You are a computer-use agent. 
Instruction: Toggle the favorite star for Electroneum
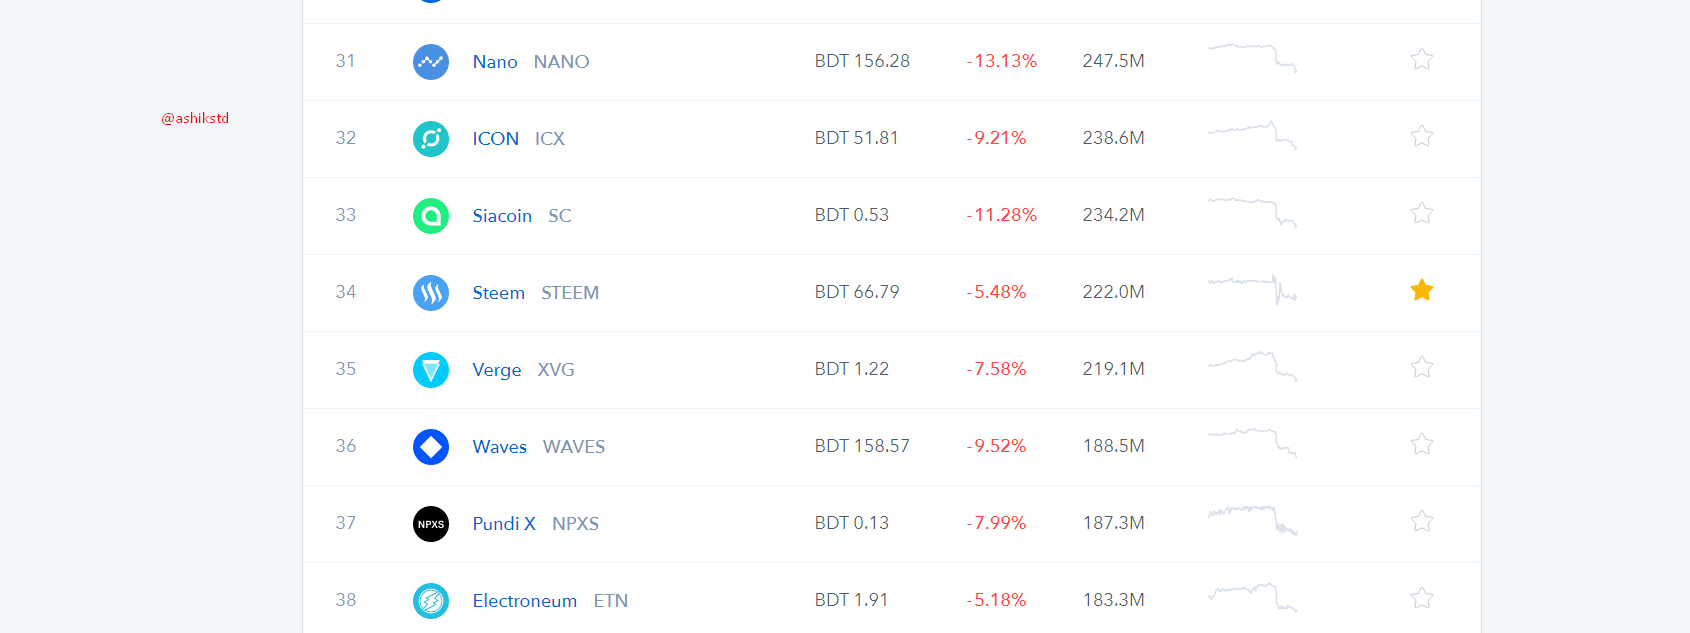tap(1422, 598)
